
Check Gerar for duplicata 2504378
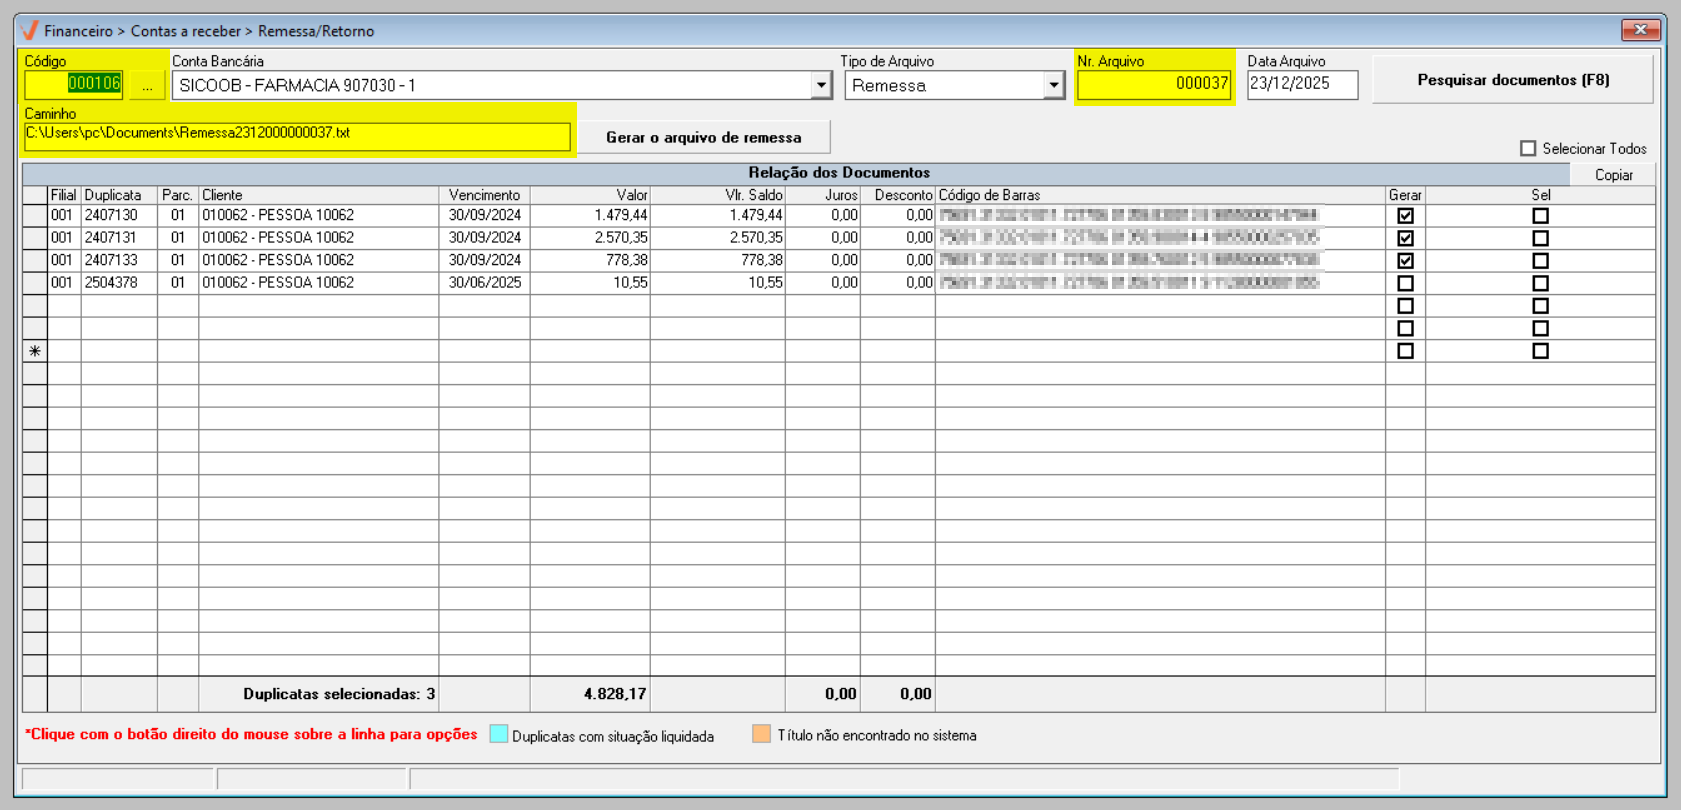[x=1405, y=283]
